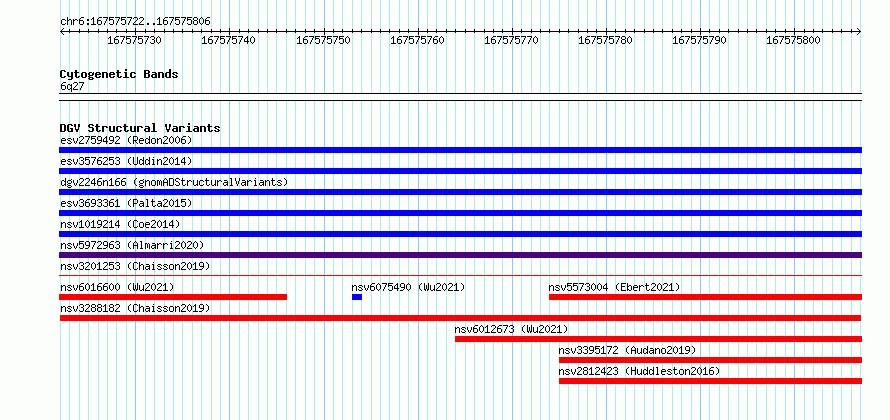Image resolution: width=890 pixels, height=420 pixels.
Task: Click the blue bar under esv3576253
Action: coord(460,171)
